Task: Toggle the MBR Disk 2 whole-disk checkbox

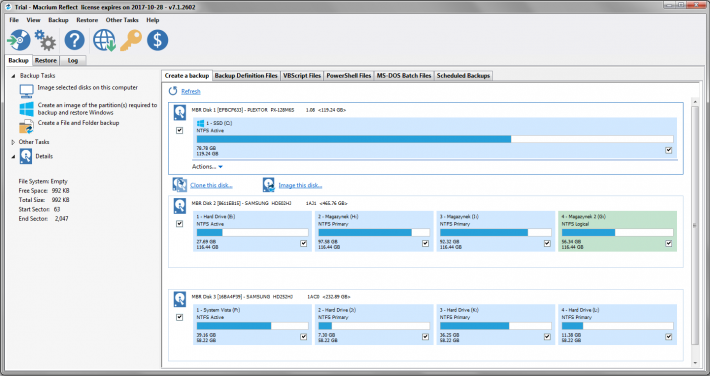Action: (179, 224)
